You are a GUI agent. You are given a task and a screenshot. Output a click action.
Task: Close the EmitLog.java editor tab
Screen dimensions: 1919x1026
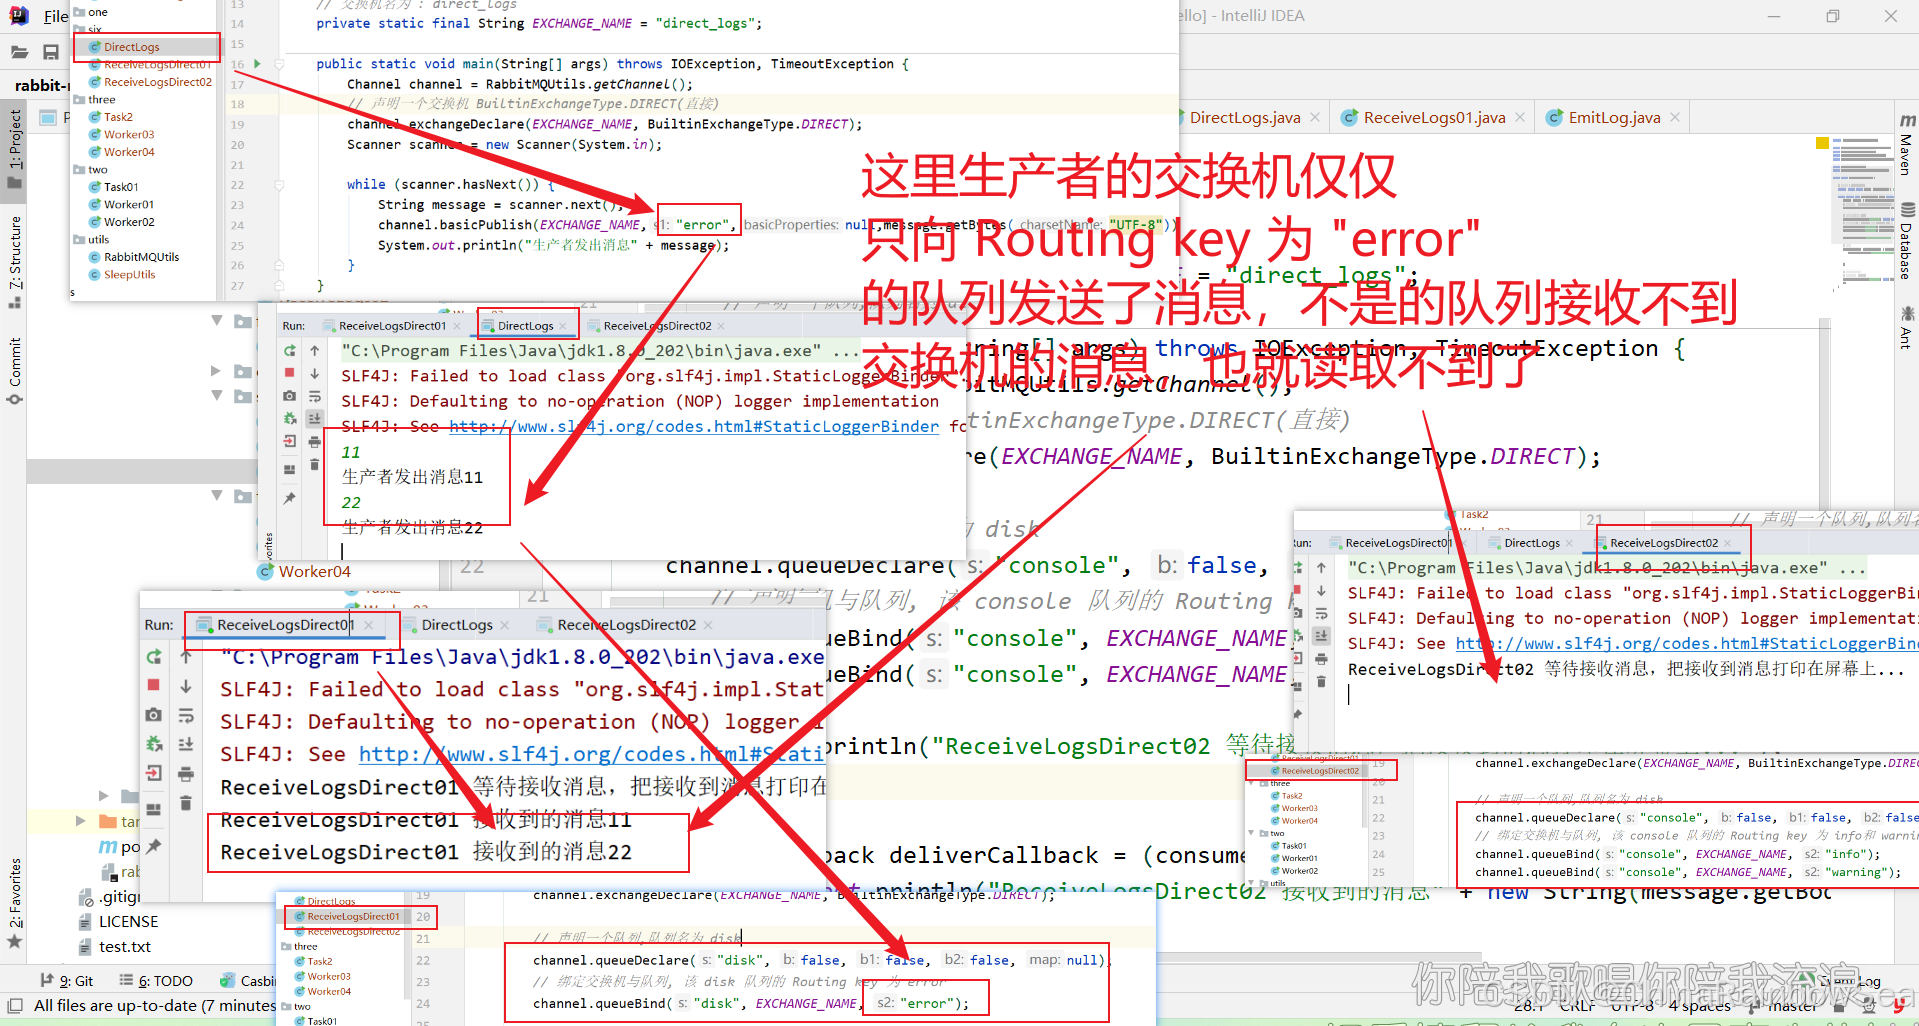[1675, 118]
